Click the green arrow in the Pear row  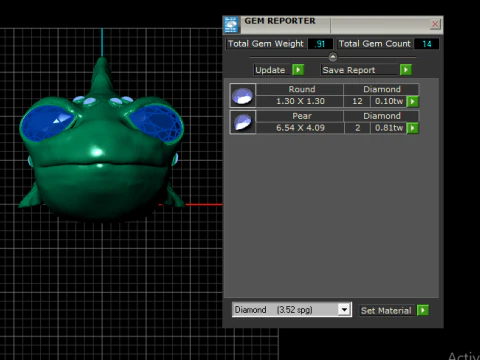point(413,128)
